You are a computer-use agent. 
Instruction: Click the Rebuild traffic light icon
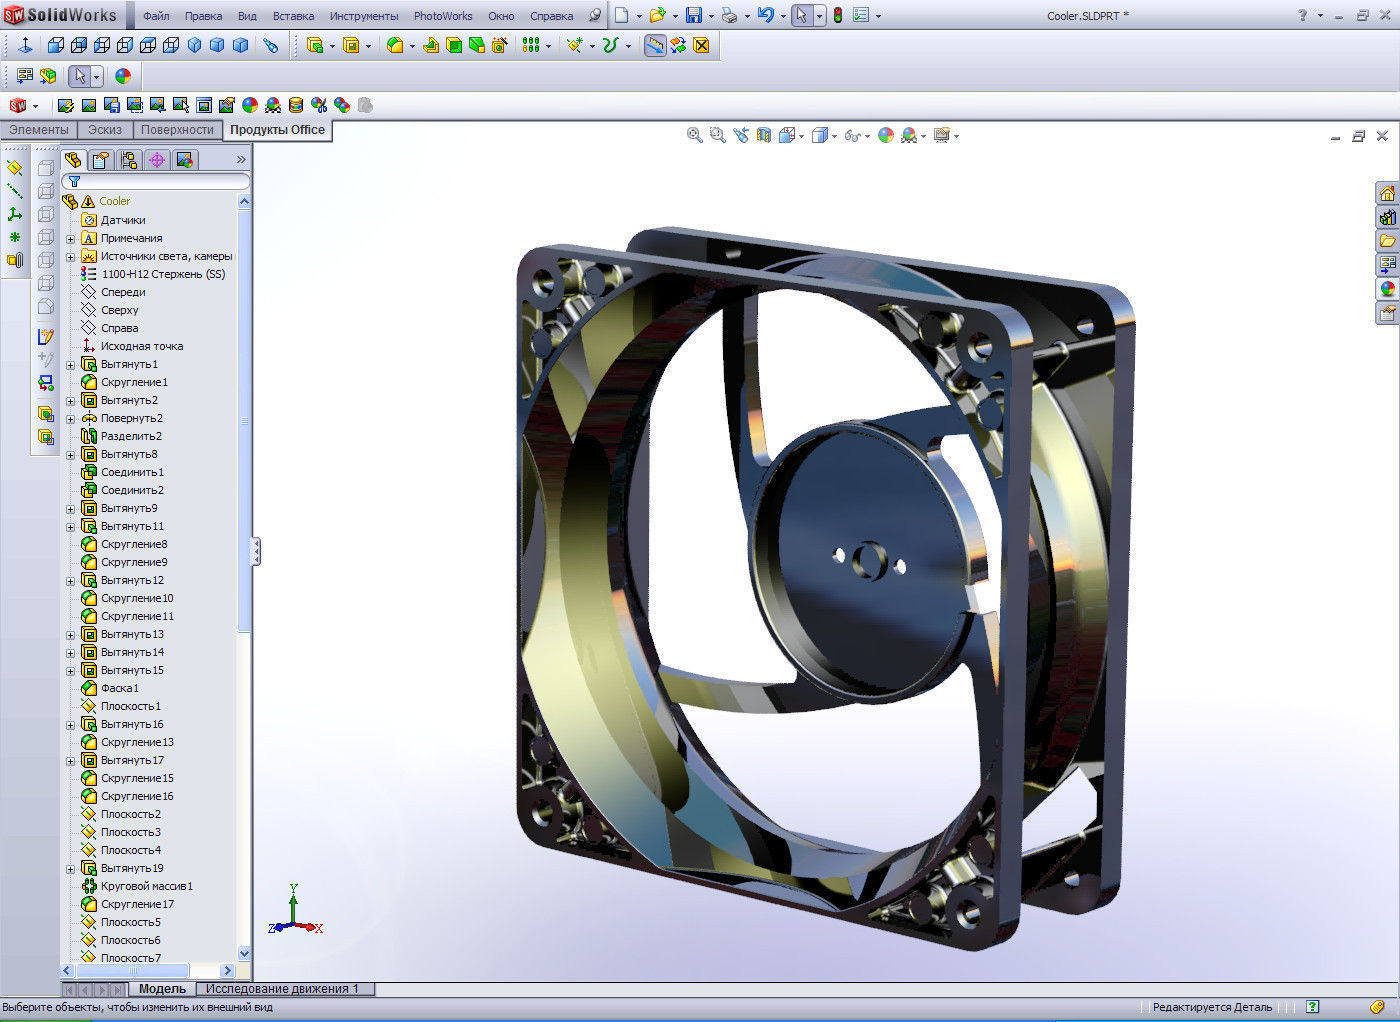coord(837,15)
